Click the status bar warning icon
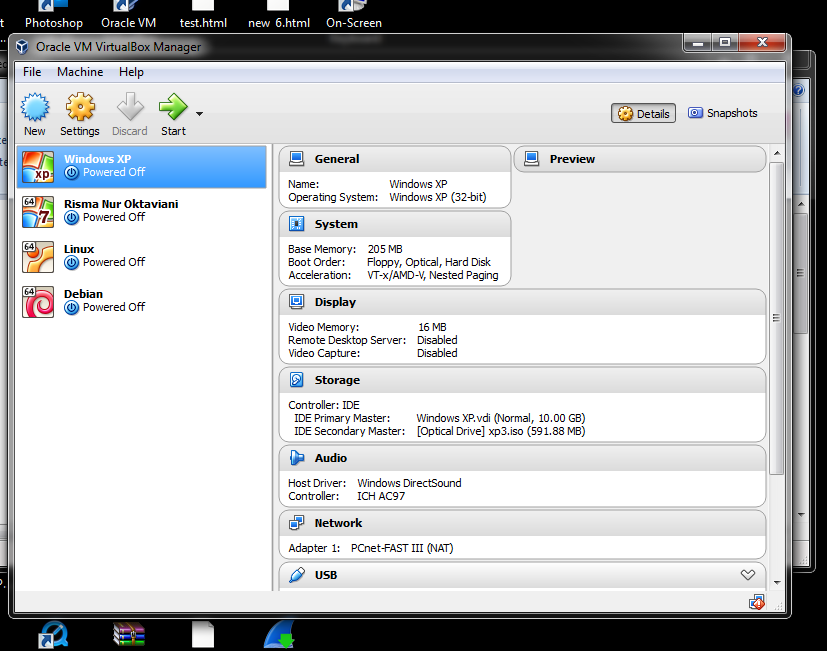Screen dimensions: 827x651 [x=757, y=601]
